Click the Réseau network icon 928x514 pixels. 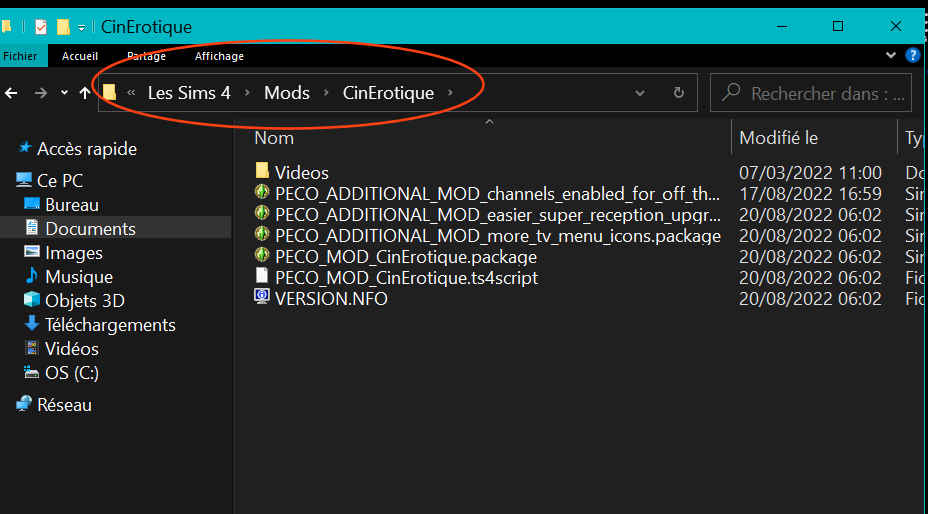24,404
